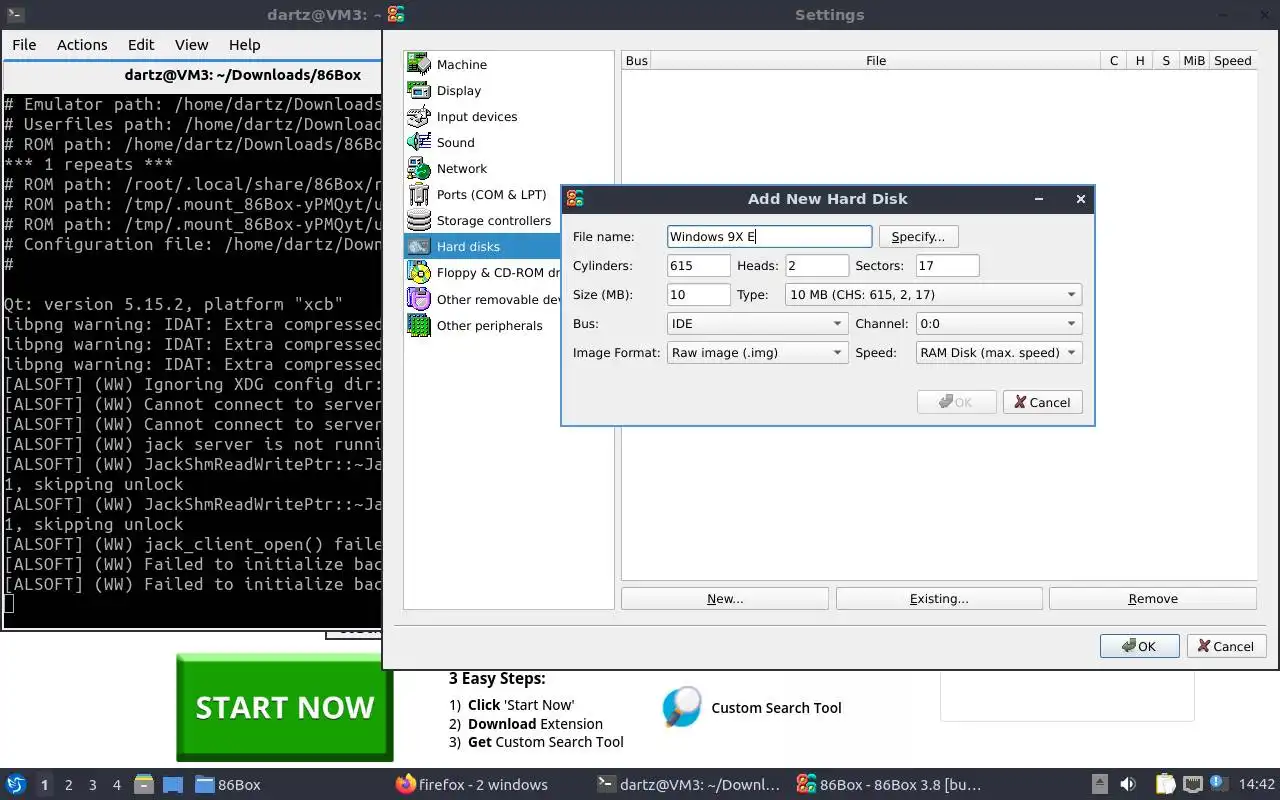
Task: Open the file manager launcher in taskbar
Action: point(144,784)
